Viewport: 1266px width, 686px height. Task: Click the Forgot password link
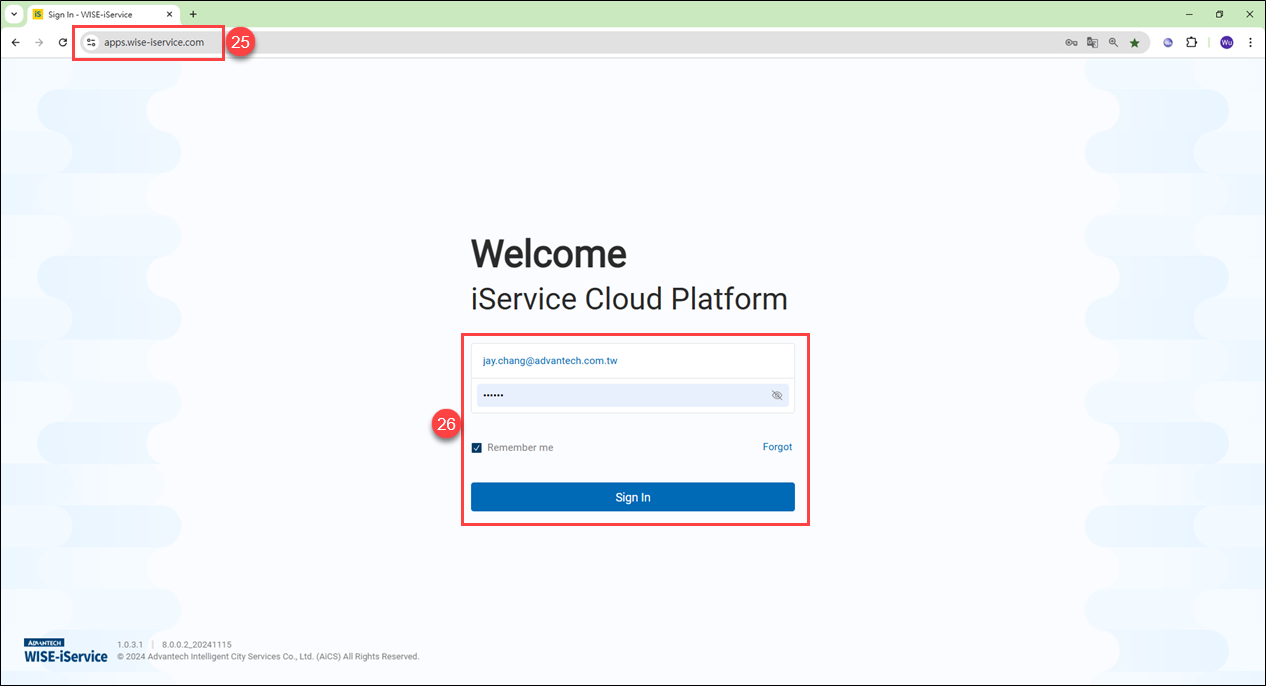777,447
